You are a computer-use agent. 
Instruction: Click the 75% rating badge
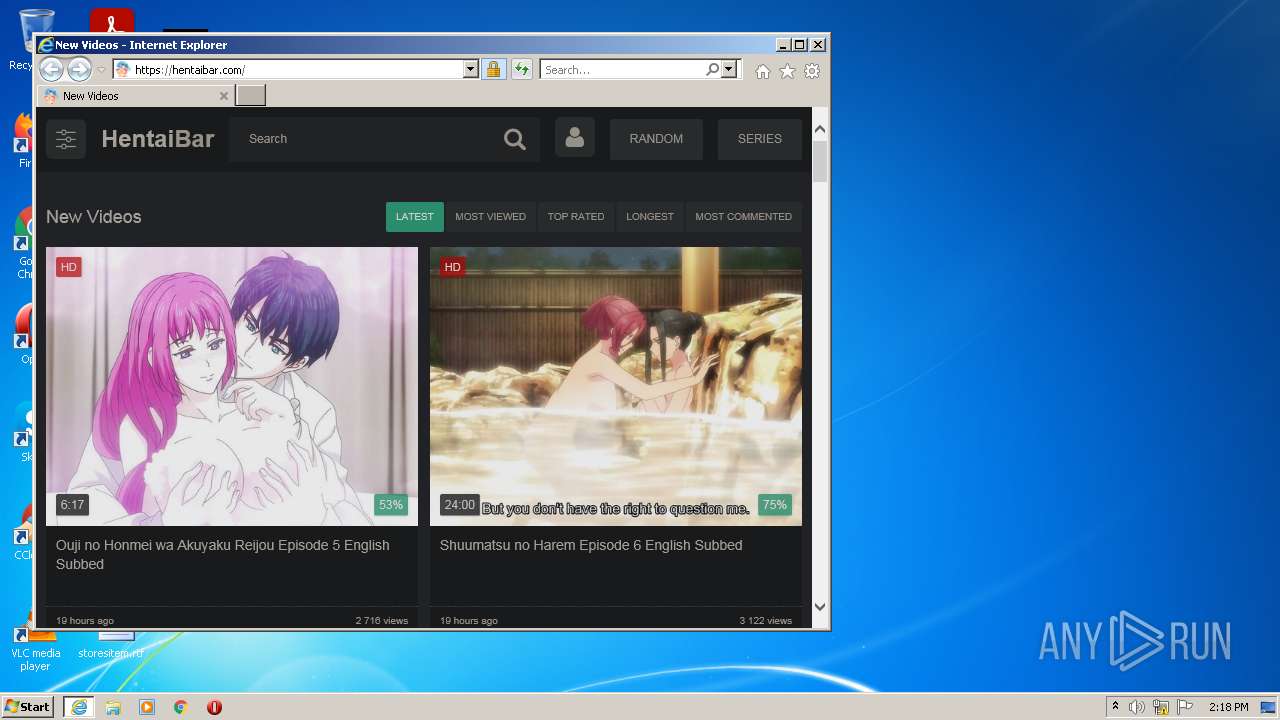tap(775, 505)
